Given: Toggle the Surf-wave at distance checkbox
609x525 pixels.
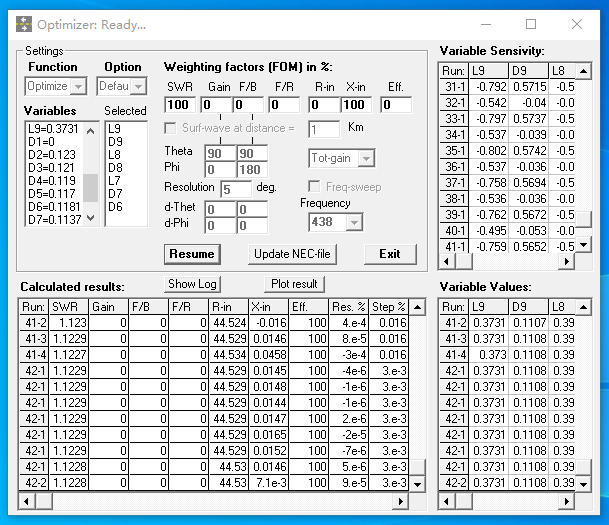Looking at the screenshot, I should (x=170, y=128).
